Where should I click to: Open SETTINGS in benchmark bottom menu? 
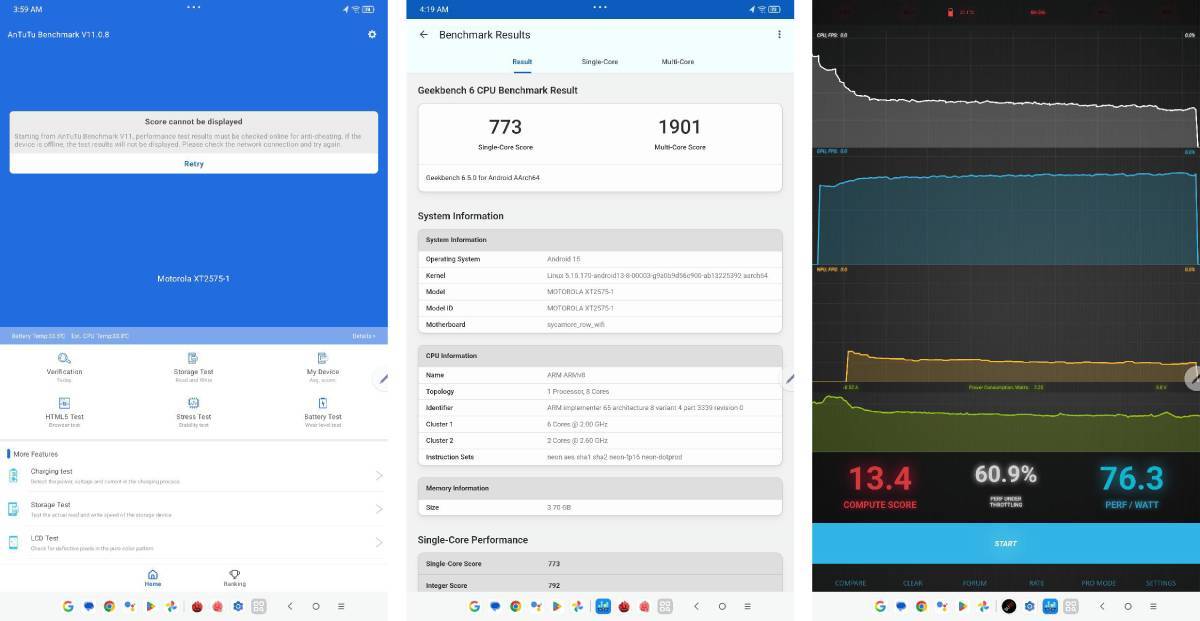click(x=1160, y=583)
